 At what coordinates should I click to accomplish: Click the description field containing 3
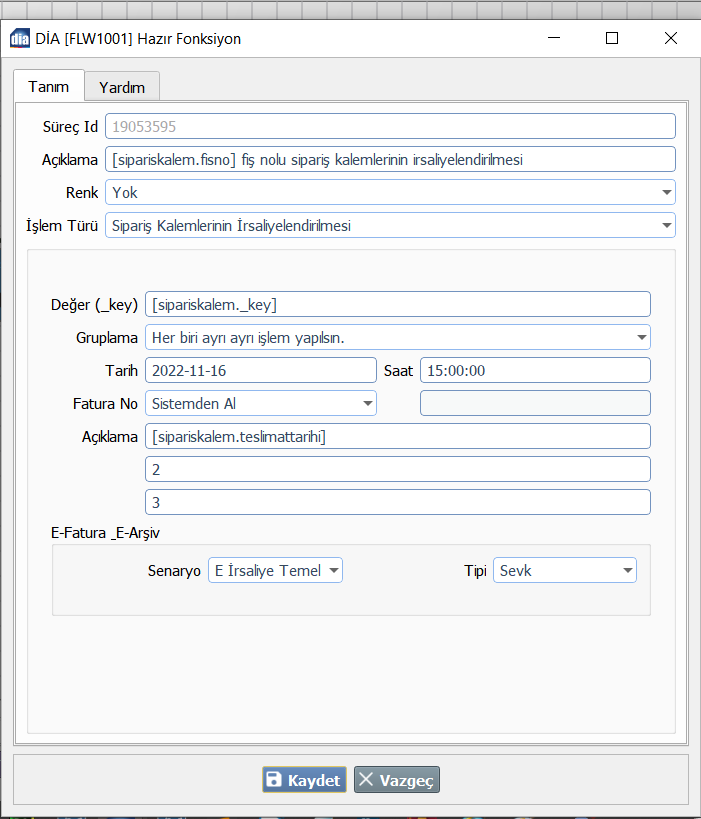coord(397,502)
